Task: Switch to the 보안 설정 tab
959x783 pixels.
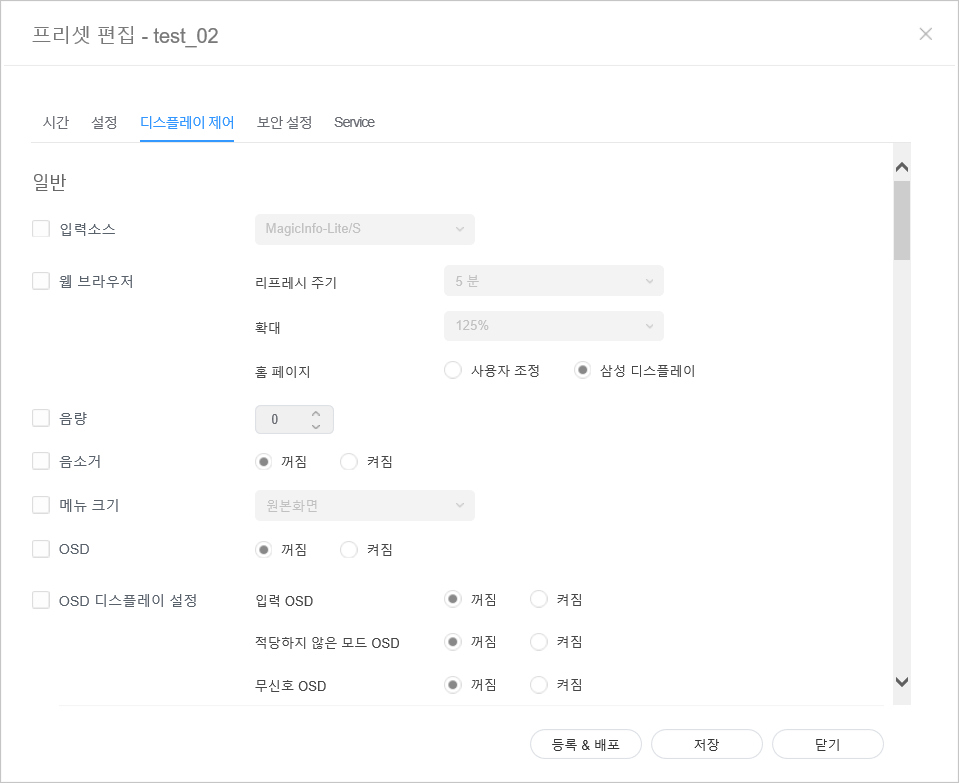Action: point(284,122)
